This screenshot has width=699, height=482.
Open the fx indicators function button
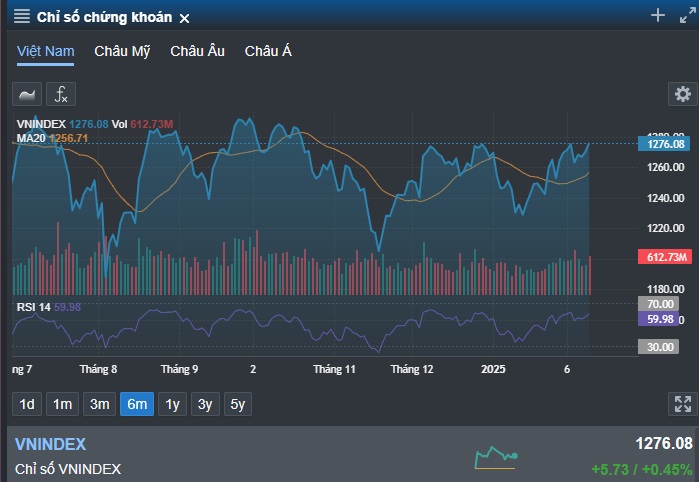[x=61, y=94]
